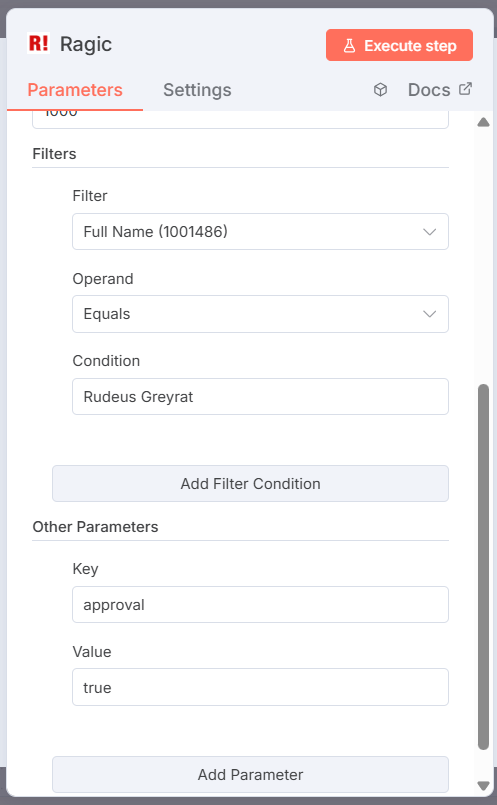Select the Parameters tab
The height and width of the screenshot is (805, 497).
[x=75, y=90]
